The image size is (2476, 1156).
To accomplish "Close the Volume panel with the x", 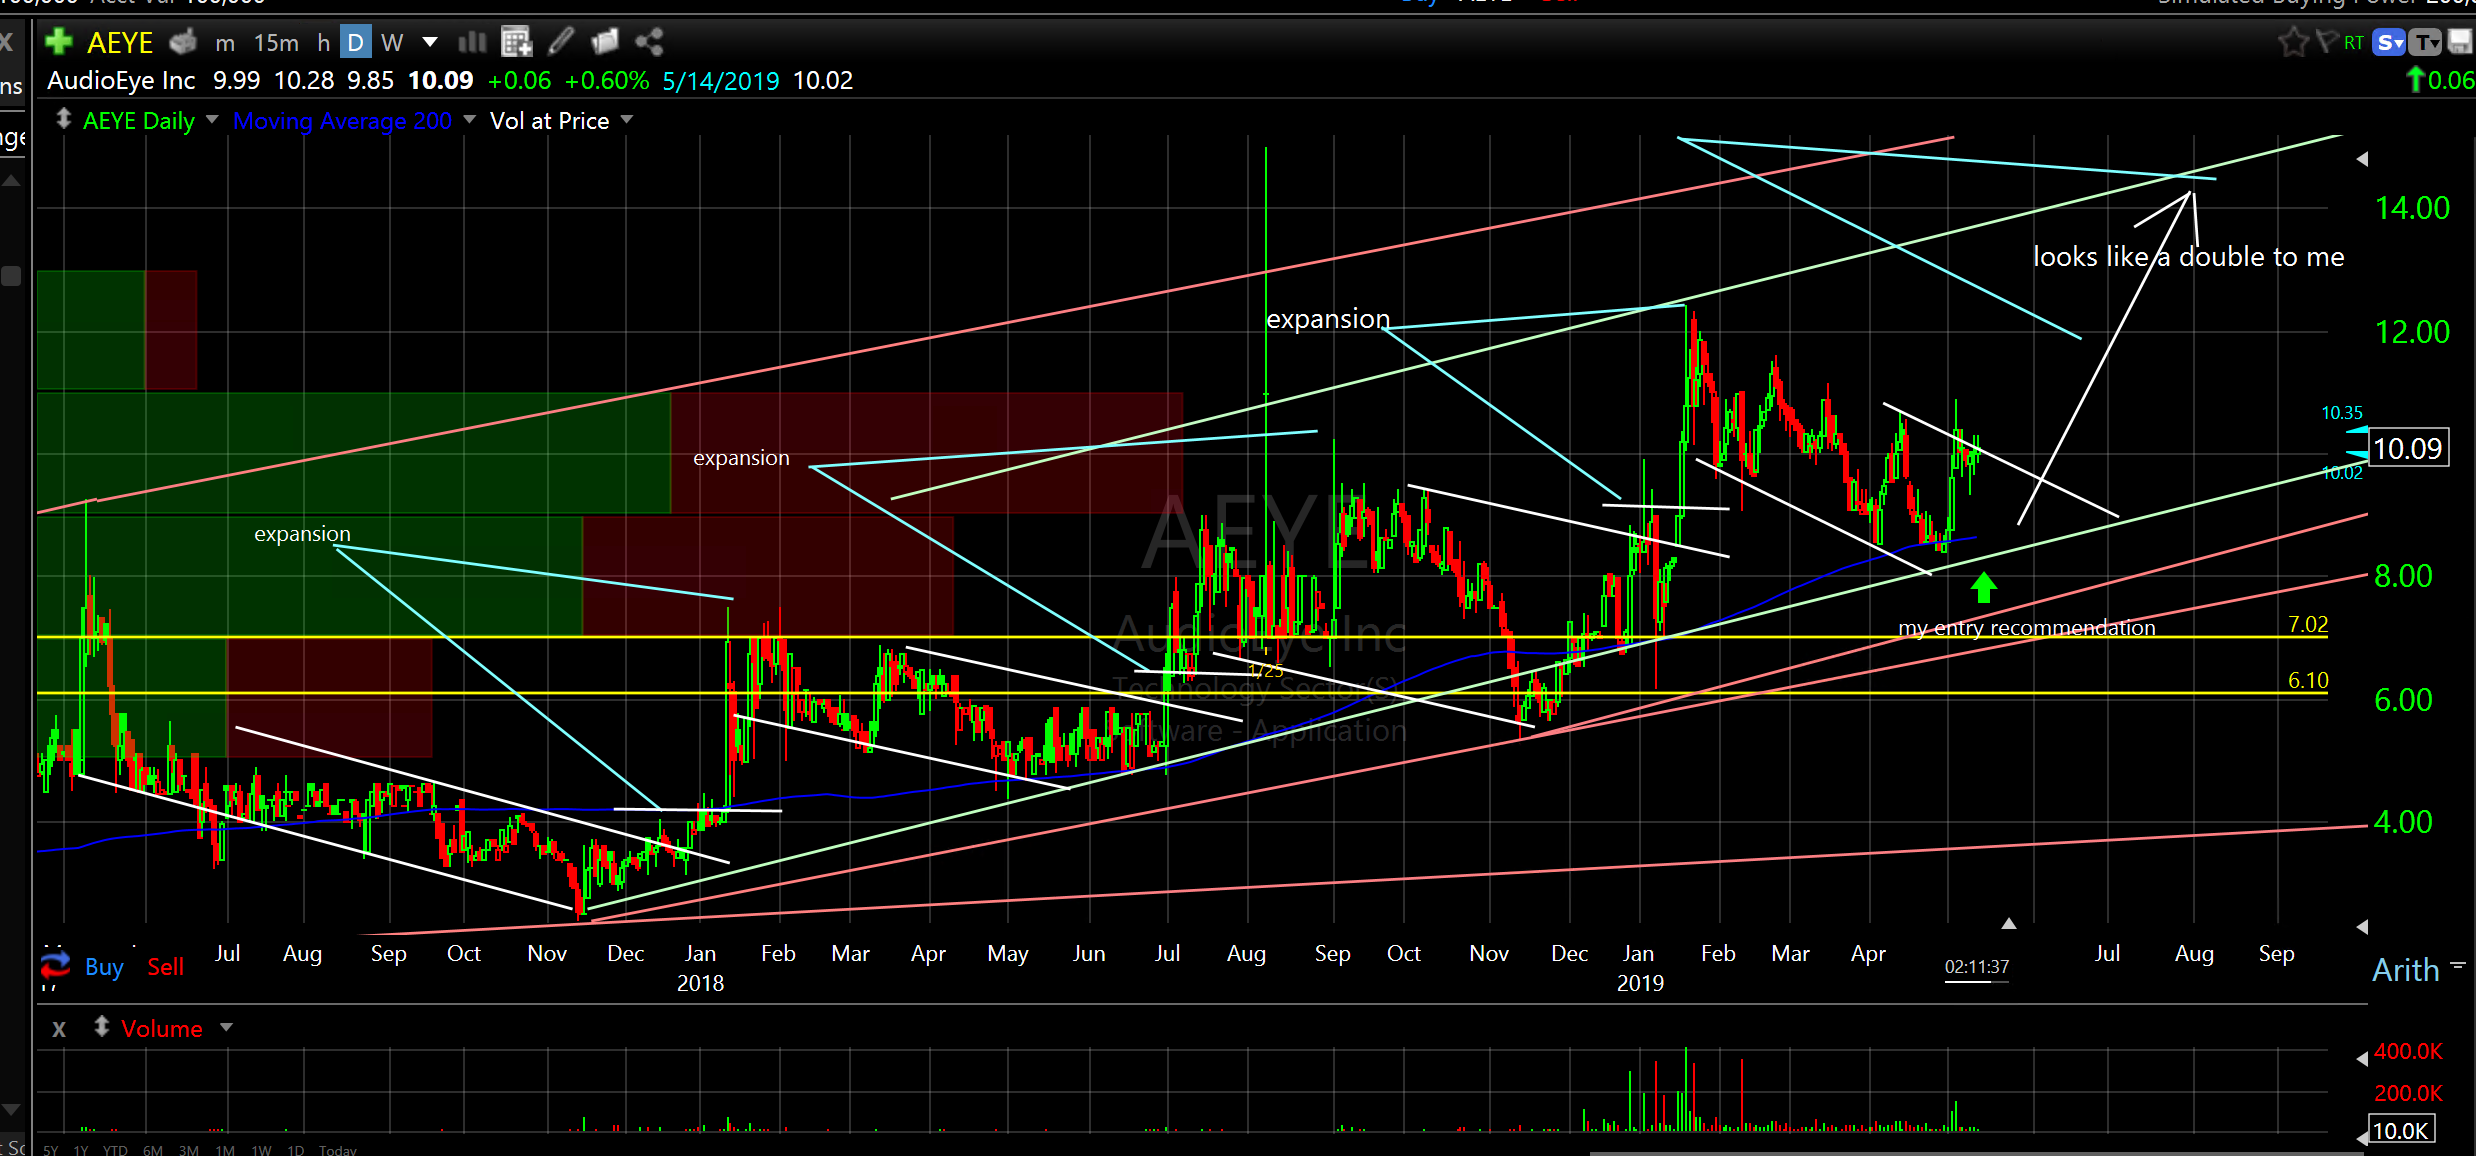I will click(59, 1029).
